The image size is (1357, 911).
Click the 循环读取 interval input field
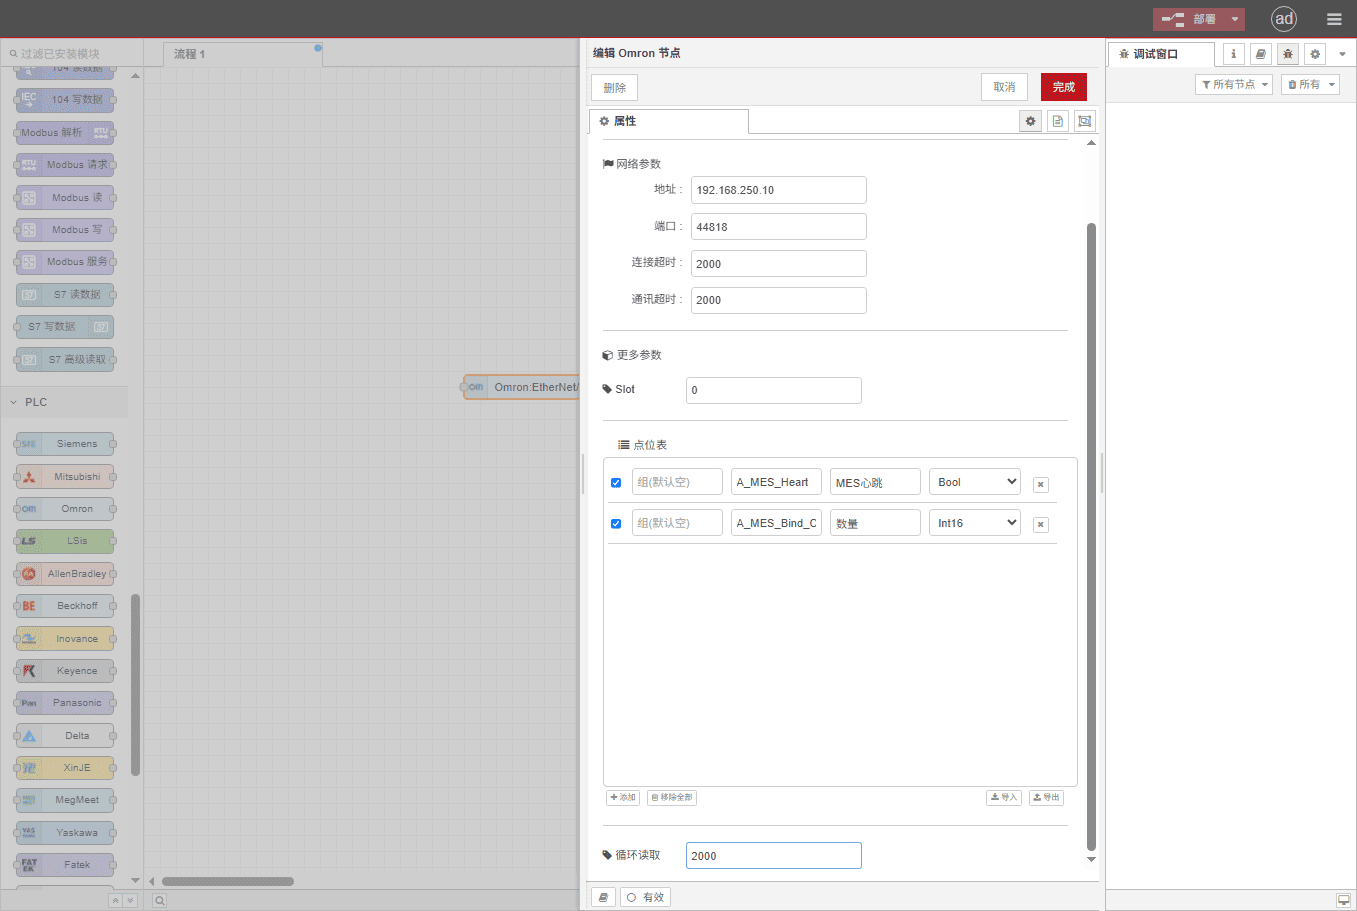pyautogui.click(x=773, y=855)
